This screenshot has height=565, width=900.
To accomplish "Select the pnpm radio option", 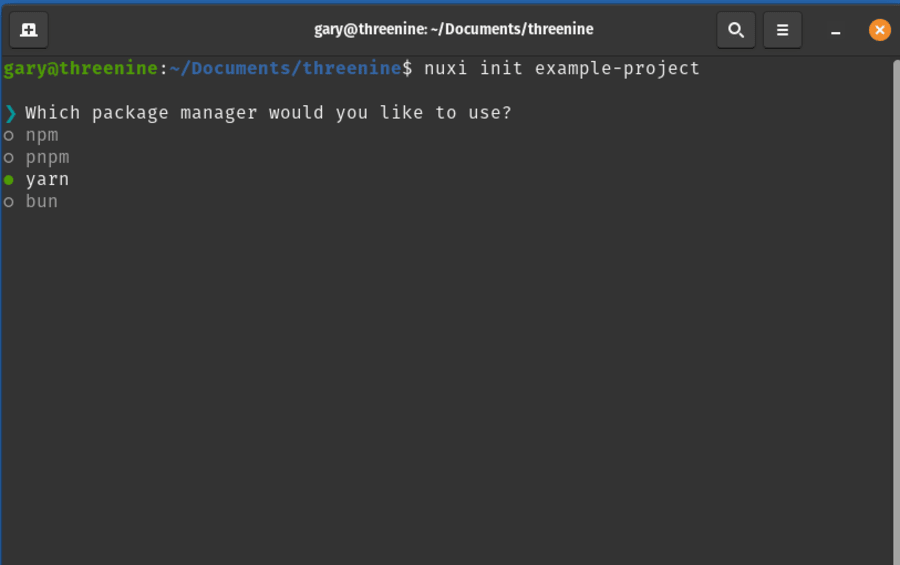I will click(9, 158).
